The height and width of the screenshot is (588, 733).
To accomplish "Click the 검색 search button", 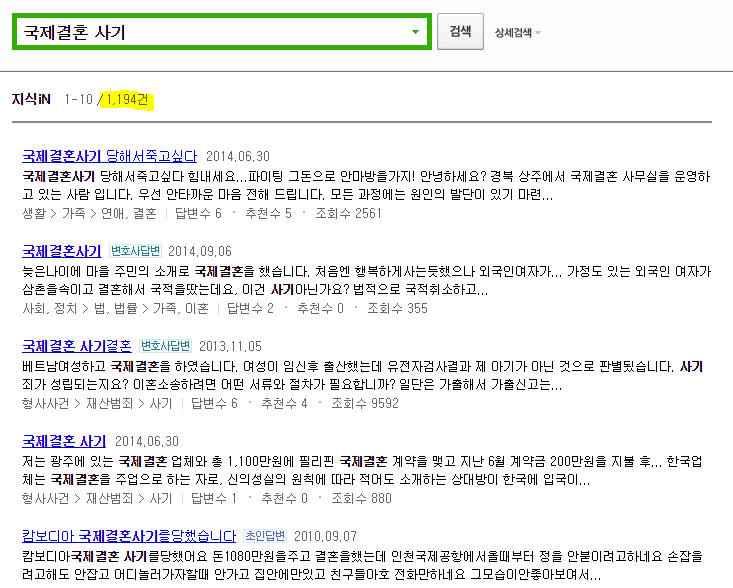I will click(x=460, y=31).
